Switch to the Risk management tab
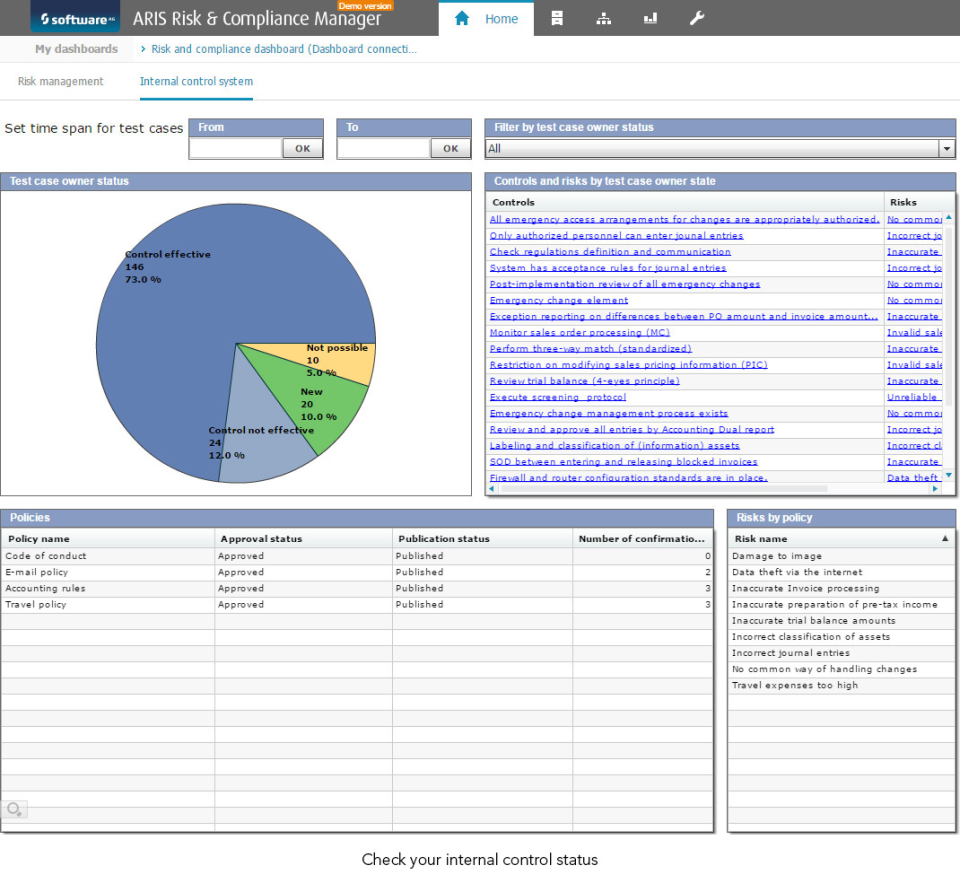960x883 pixels. (x=61, y=82)
